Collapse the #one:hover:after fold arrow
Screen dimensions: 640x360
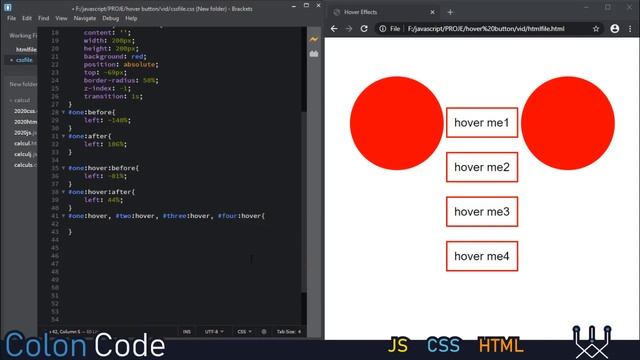tap(63, 192)
